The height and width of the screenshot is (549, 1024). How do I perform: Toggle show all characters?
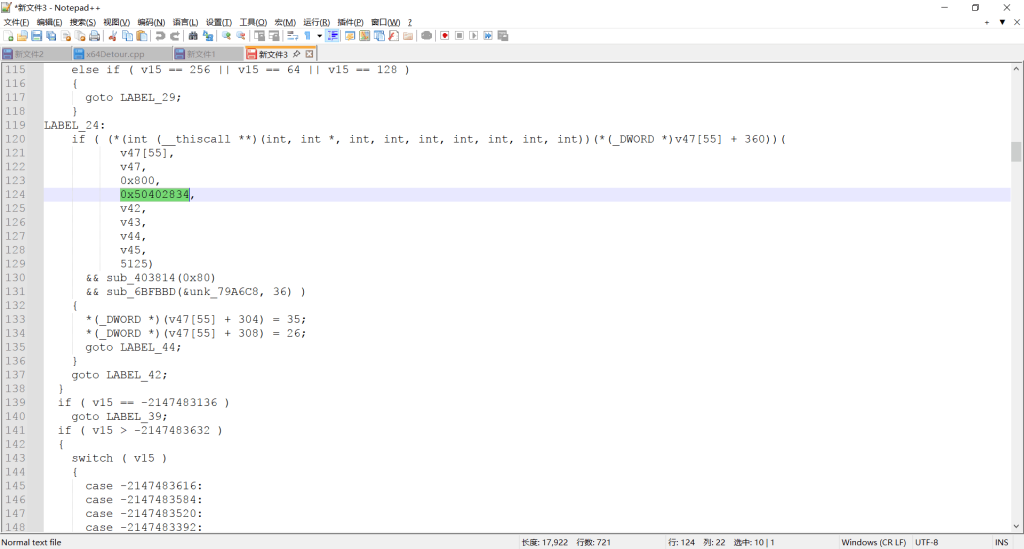click(307, 36)
